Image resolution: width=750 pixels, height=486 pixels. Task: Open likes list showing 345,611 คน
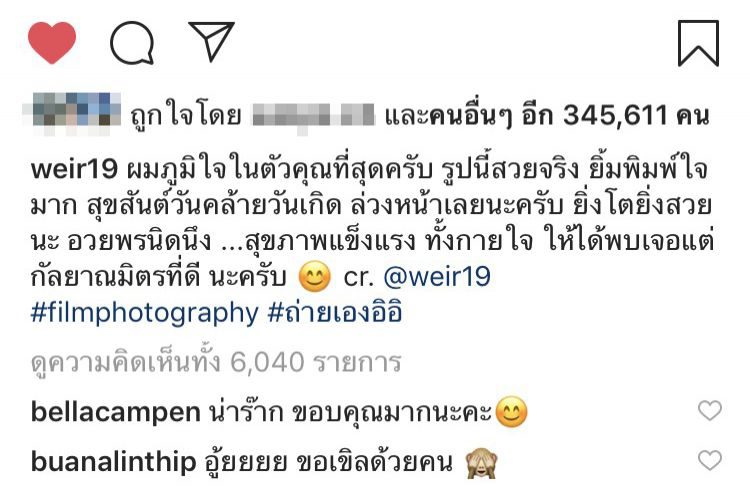click(547, 116)
